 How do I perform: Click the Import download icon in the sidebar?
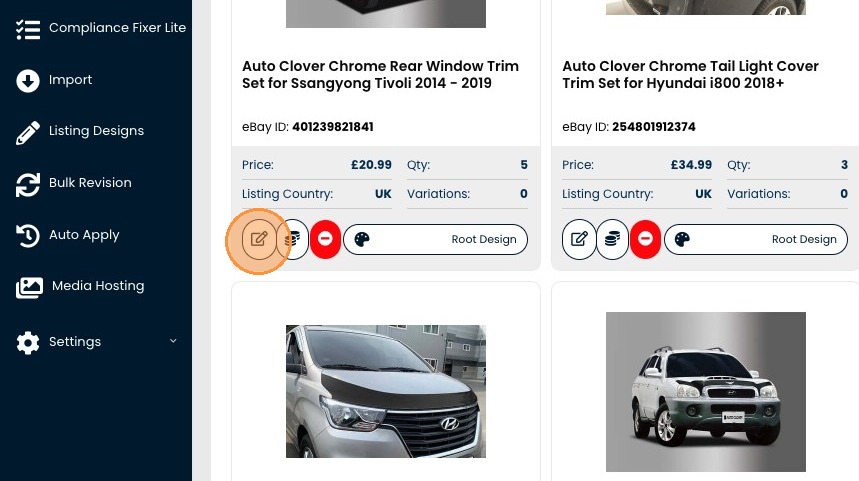point(28,80)
